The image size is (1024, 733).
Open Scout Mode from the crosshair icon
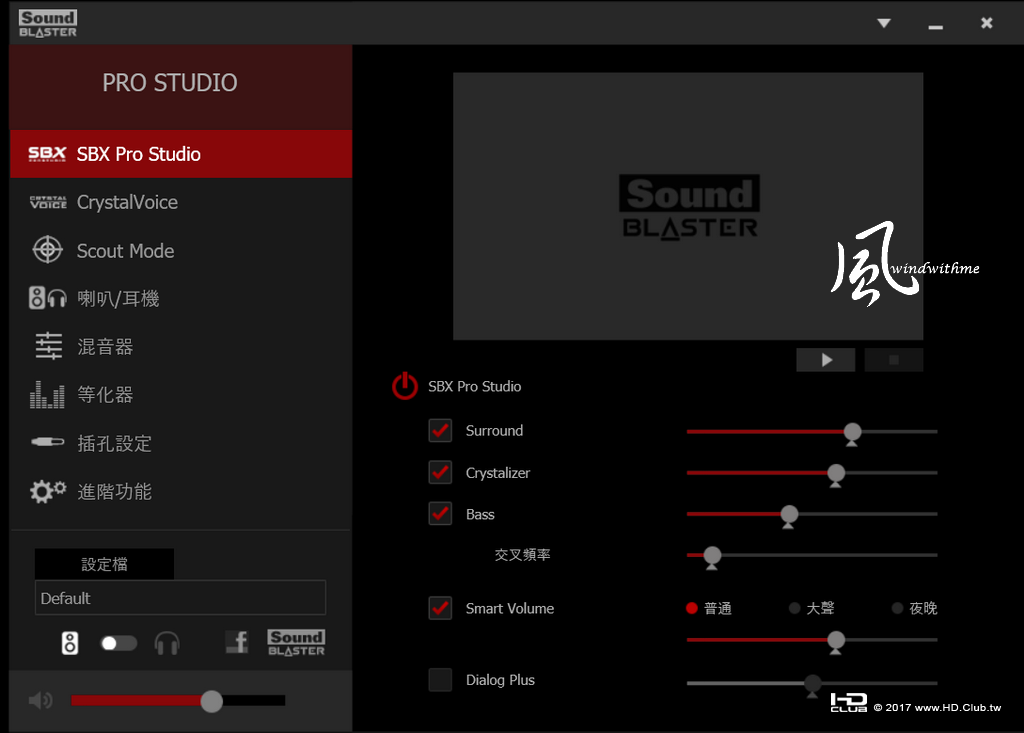pyautogui.click(x=47, y=250)
